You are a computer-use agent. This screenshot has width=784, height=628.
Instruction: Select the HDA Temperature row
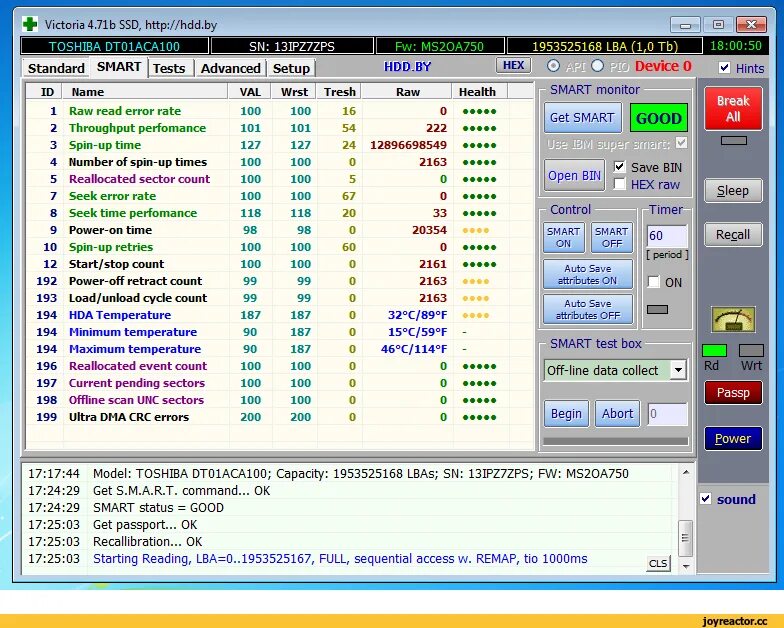pos(280,315)
